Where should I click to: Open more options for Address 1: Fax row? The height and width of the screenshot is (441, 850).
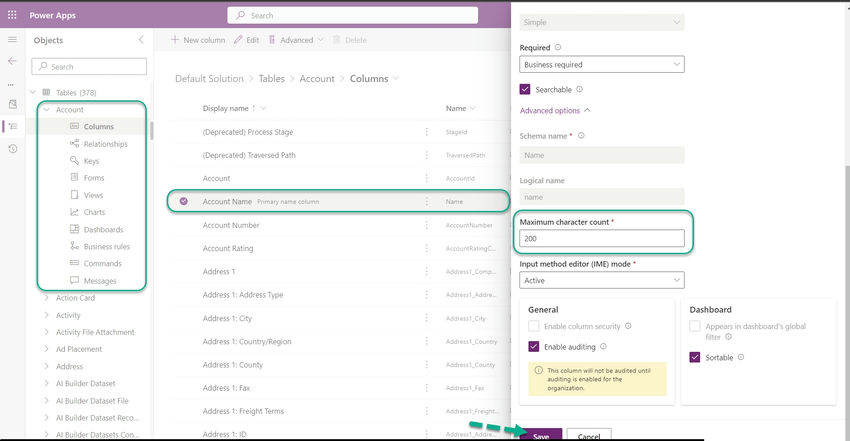[x=427, y=388]
